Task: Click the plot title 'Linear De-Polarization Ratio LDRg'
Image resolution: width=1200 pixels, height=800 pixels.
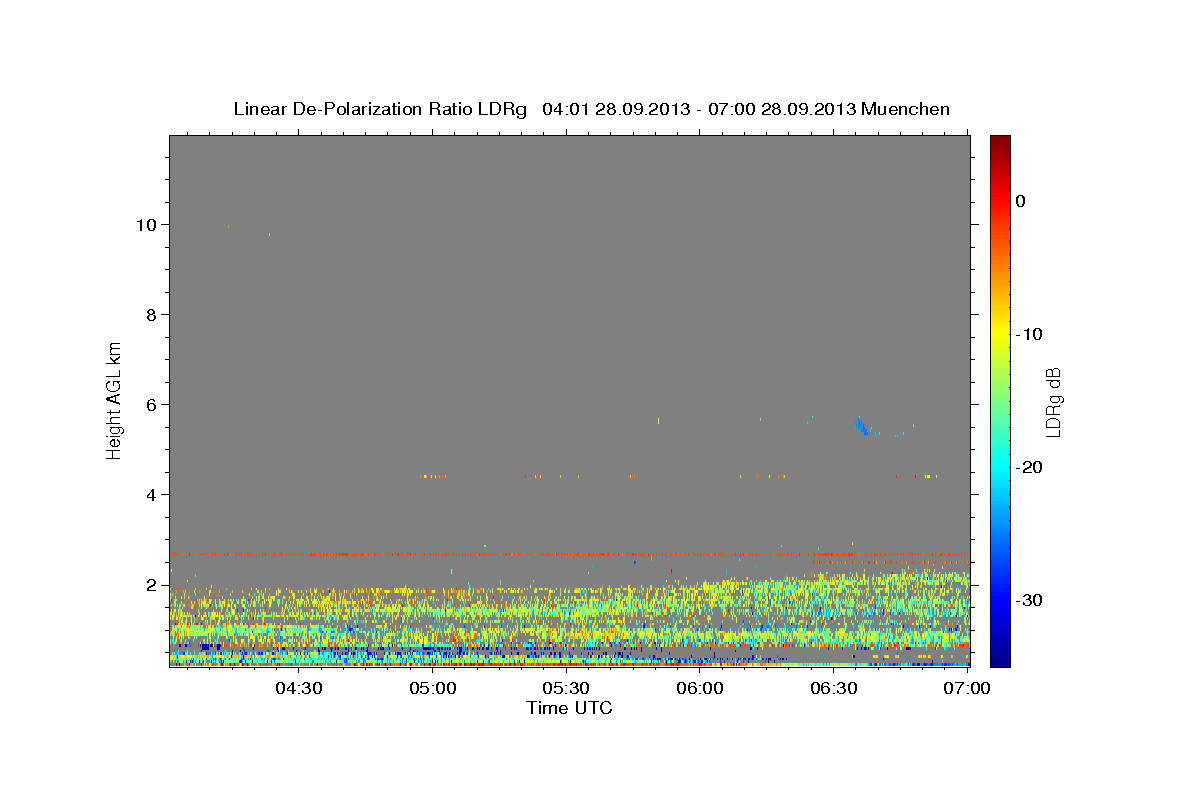Action: [x=380, y=109]
